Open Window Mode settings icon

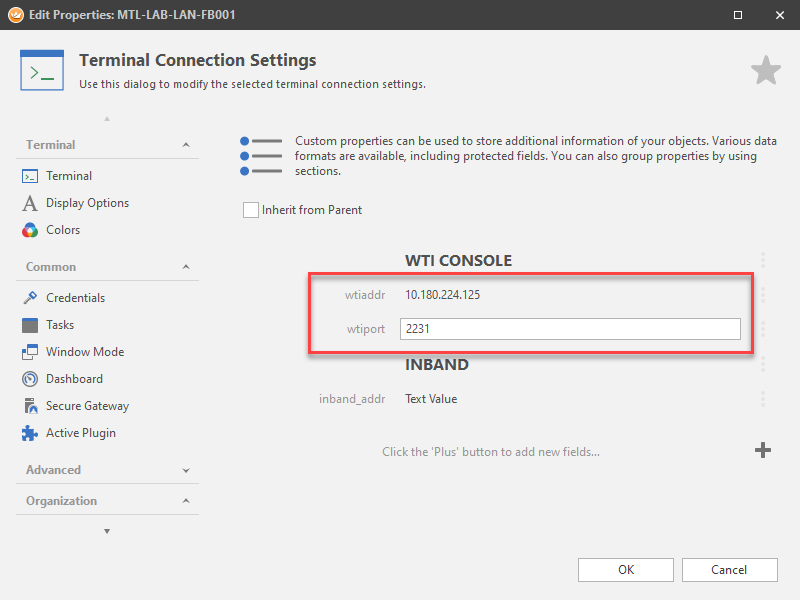29,352
